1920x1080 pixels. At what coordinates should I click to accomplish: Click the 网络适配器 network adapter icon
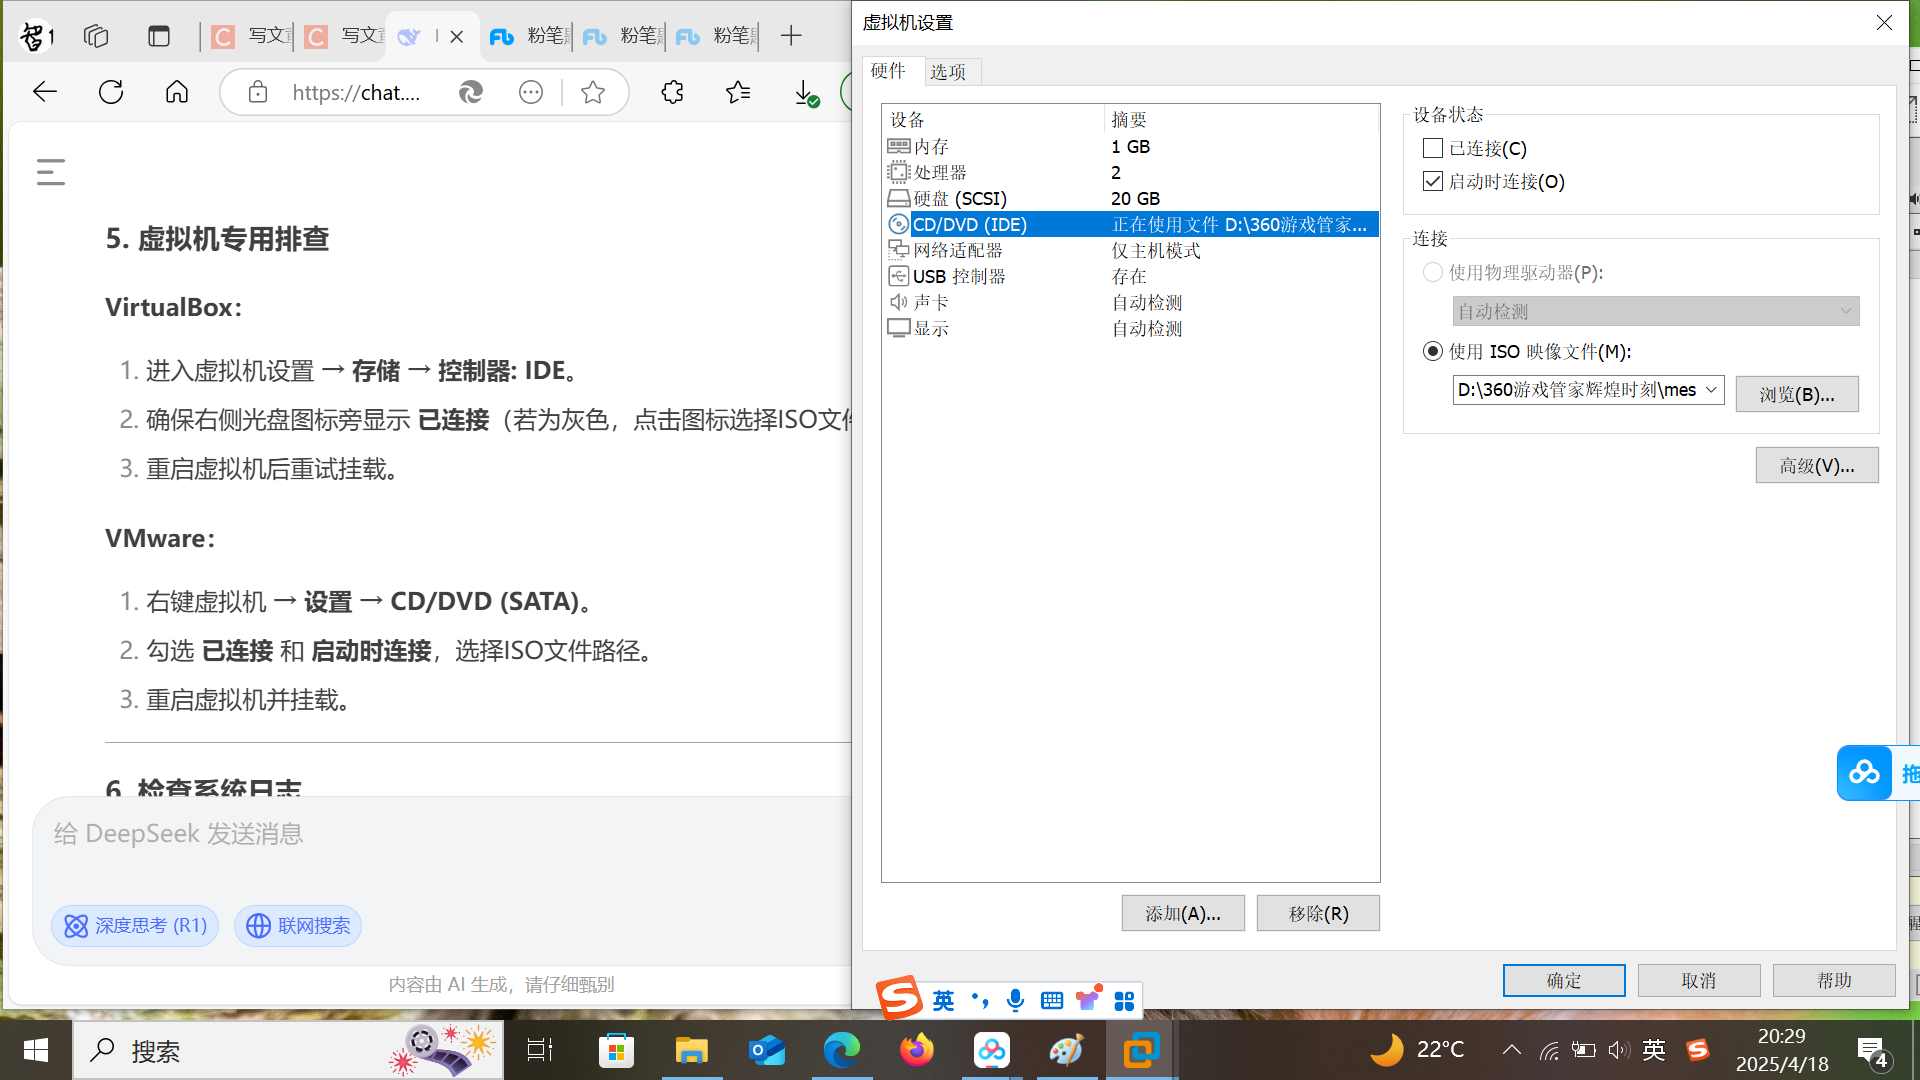898,250
